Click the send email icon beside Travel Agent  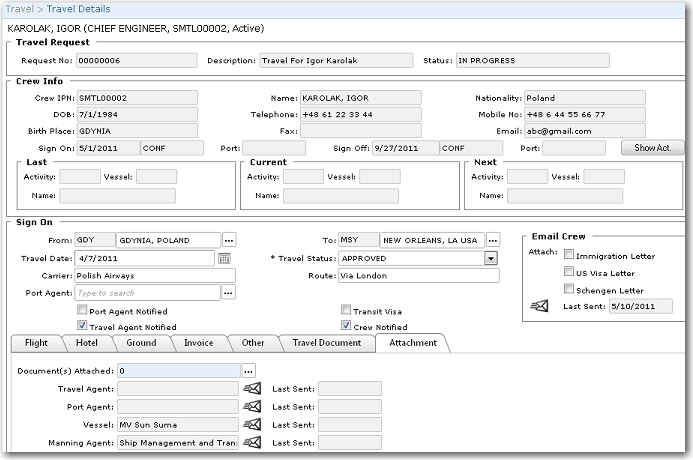click(252, 388)
